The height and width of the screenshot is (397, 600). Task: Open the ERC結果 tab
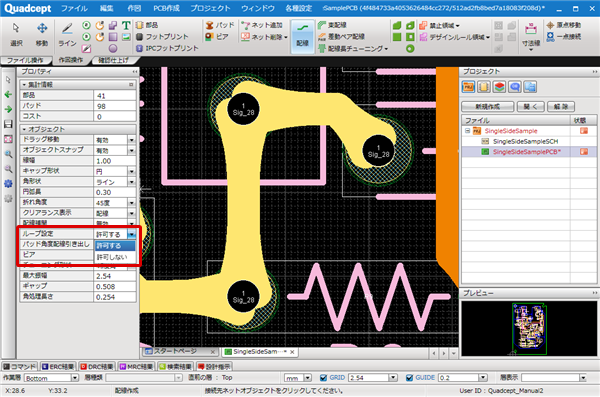58,367
